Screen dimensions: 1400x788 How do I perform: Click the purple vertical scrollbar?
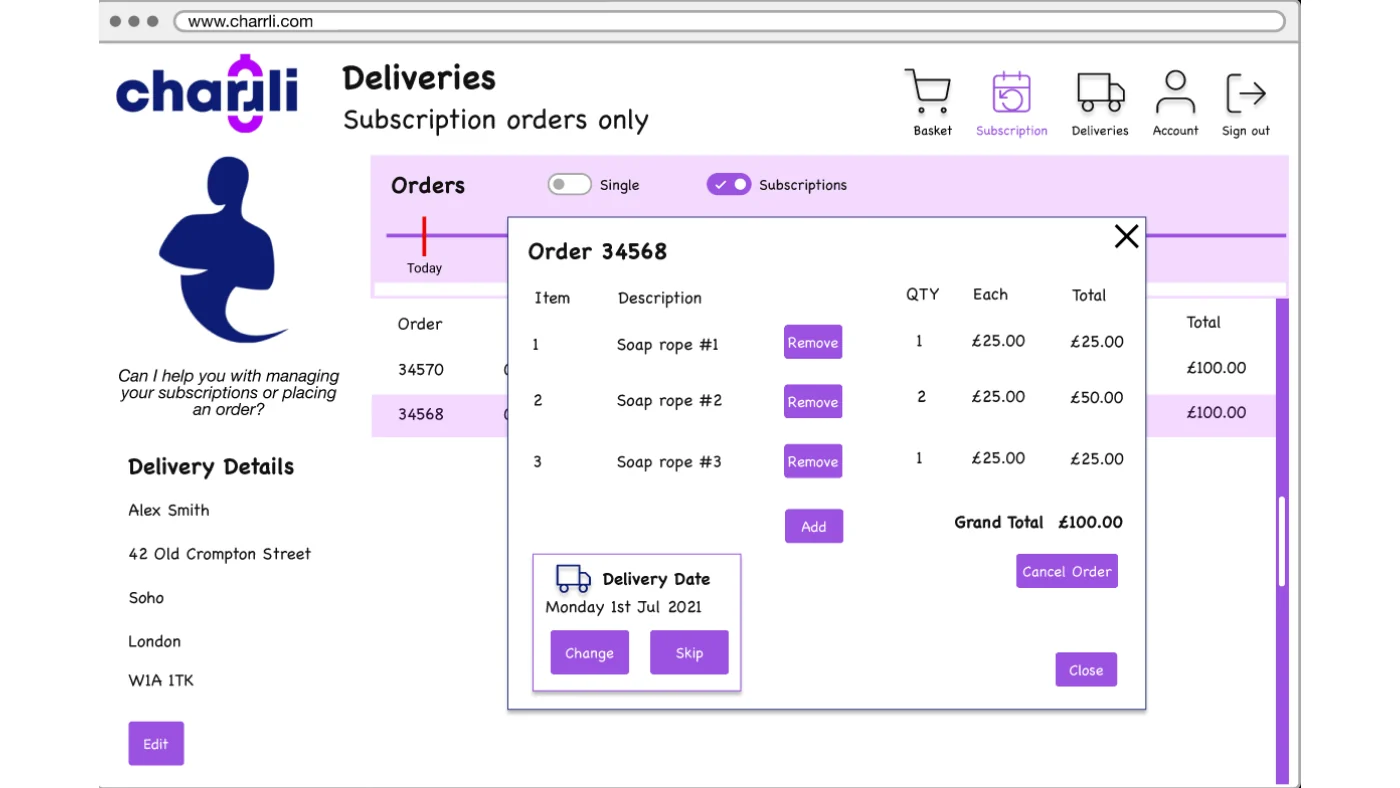pos(1281,542)
